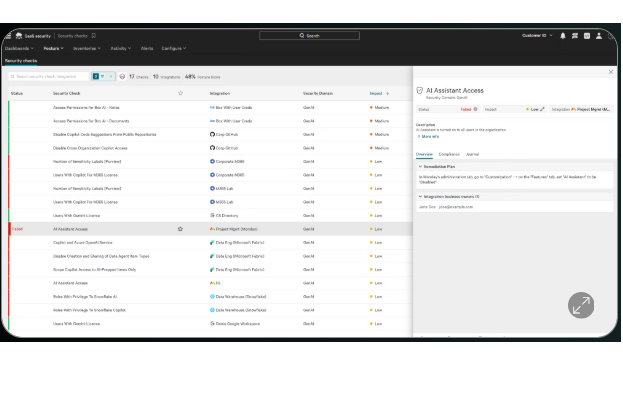Viewport: 623px width, 400px height.
Task: Open the hamburger menu in the header
Action: pyautogui.click(x=8, y=35)
